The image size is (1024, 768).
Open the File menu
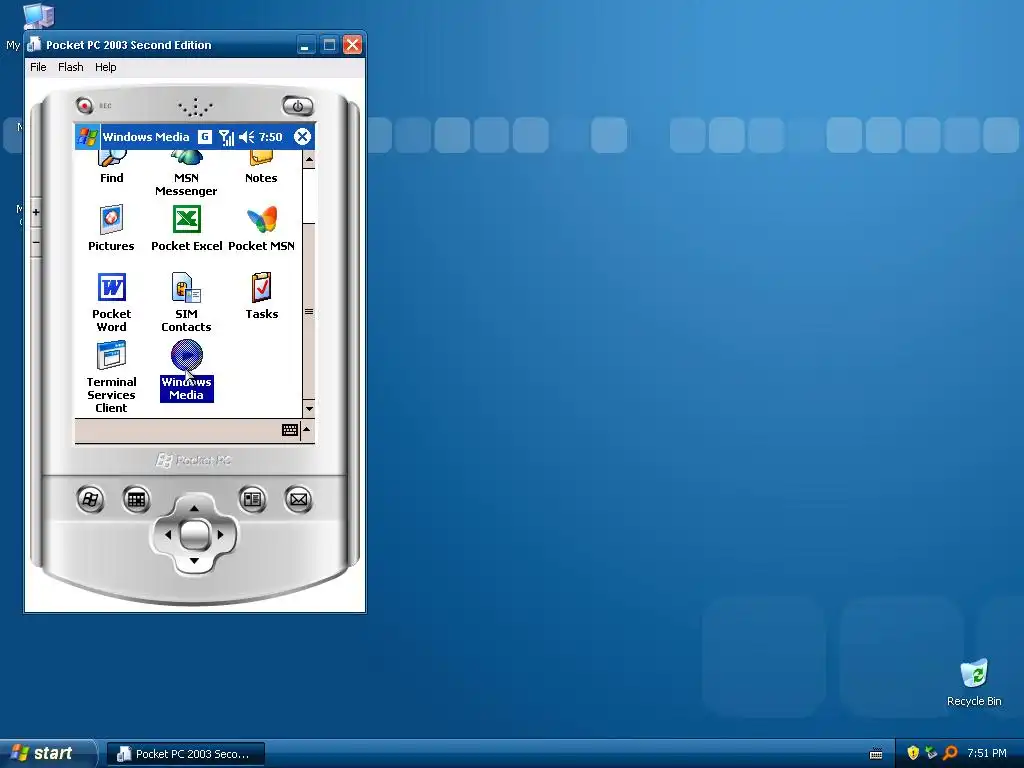click(x=38, y=67)
